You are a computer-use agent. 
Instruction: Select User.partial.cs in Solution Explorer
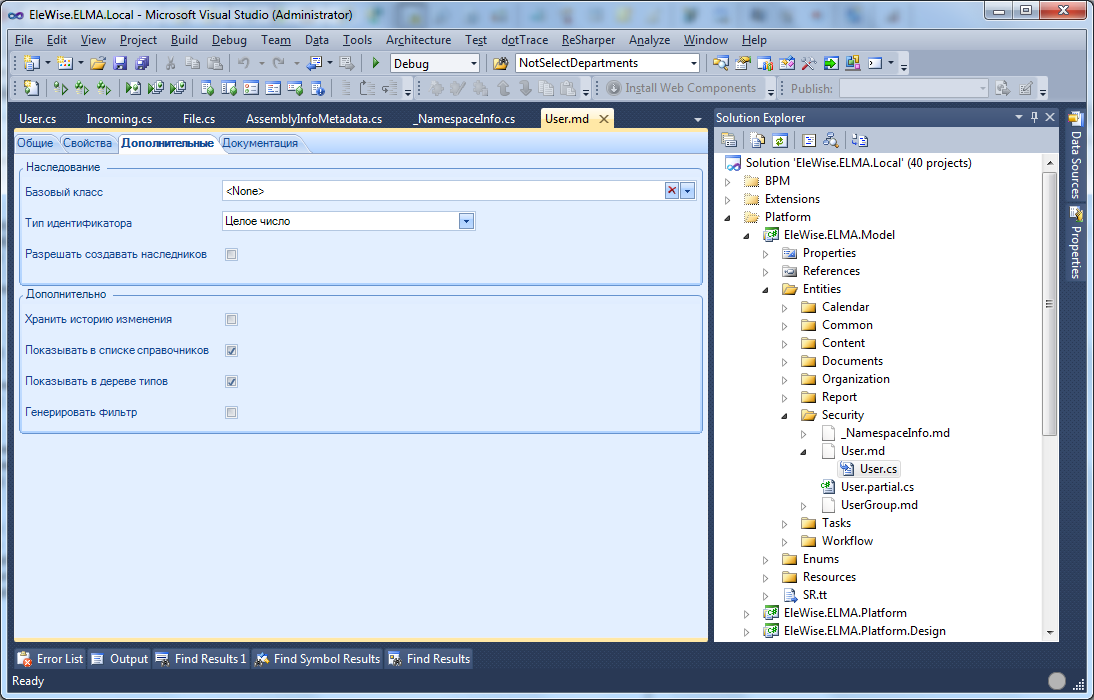coord(877,487)
